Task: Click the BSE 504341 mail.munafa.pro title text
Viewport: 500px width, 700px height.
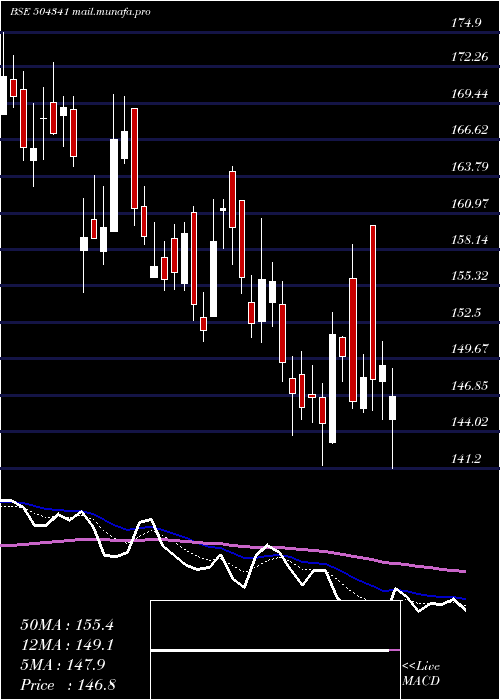Action: click(80, 12)
